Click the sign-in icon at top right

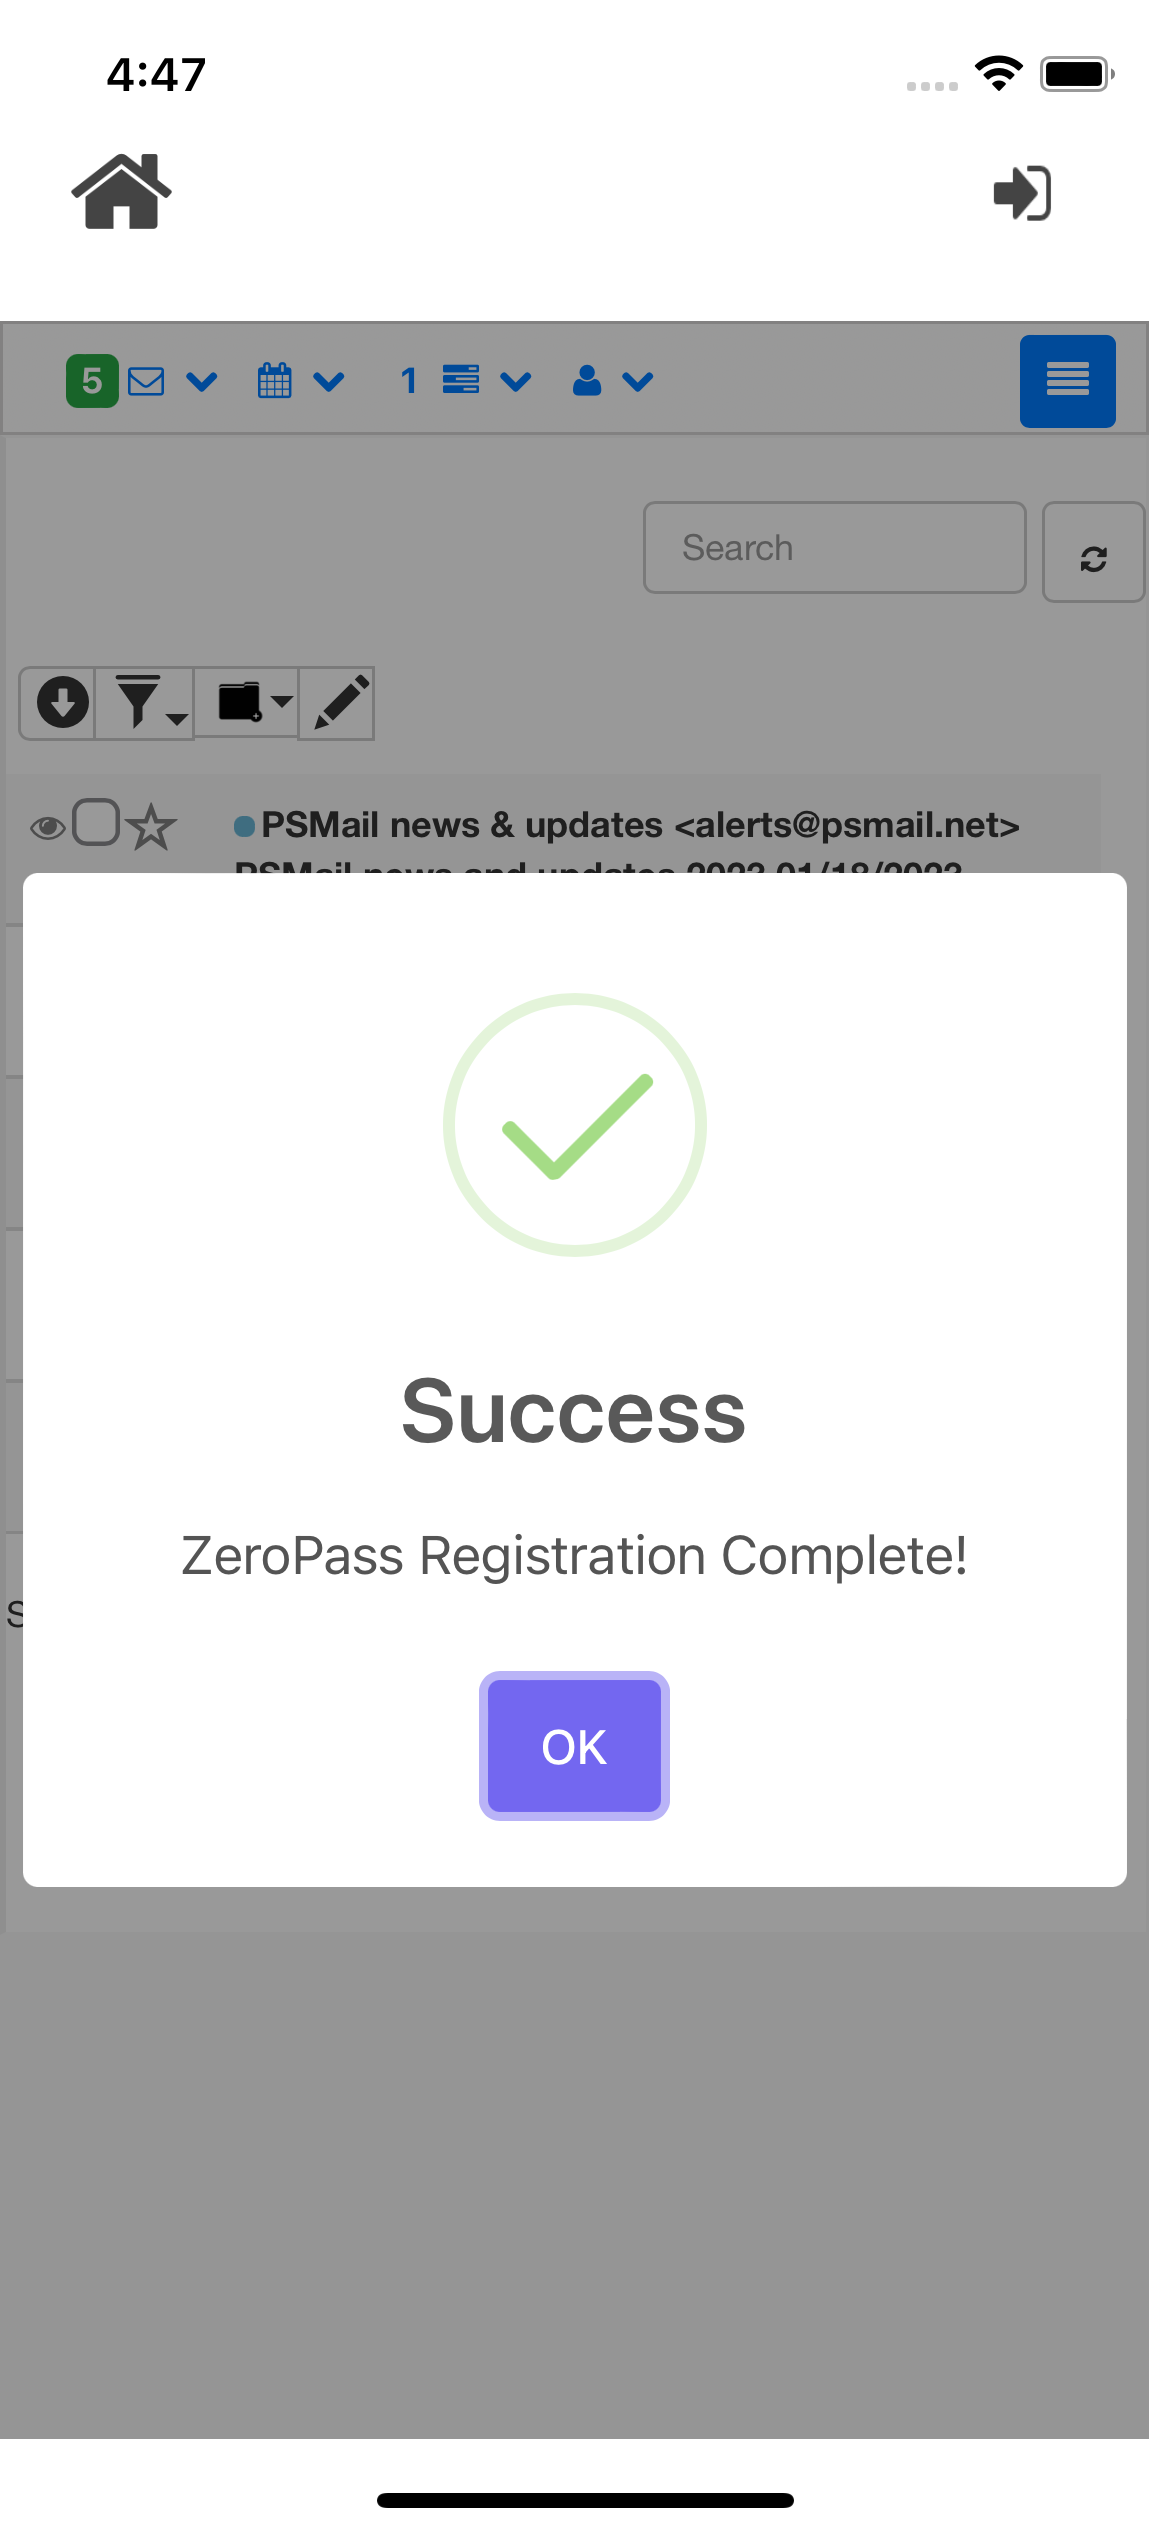point(1023,193)
